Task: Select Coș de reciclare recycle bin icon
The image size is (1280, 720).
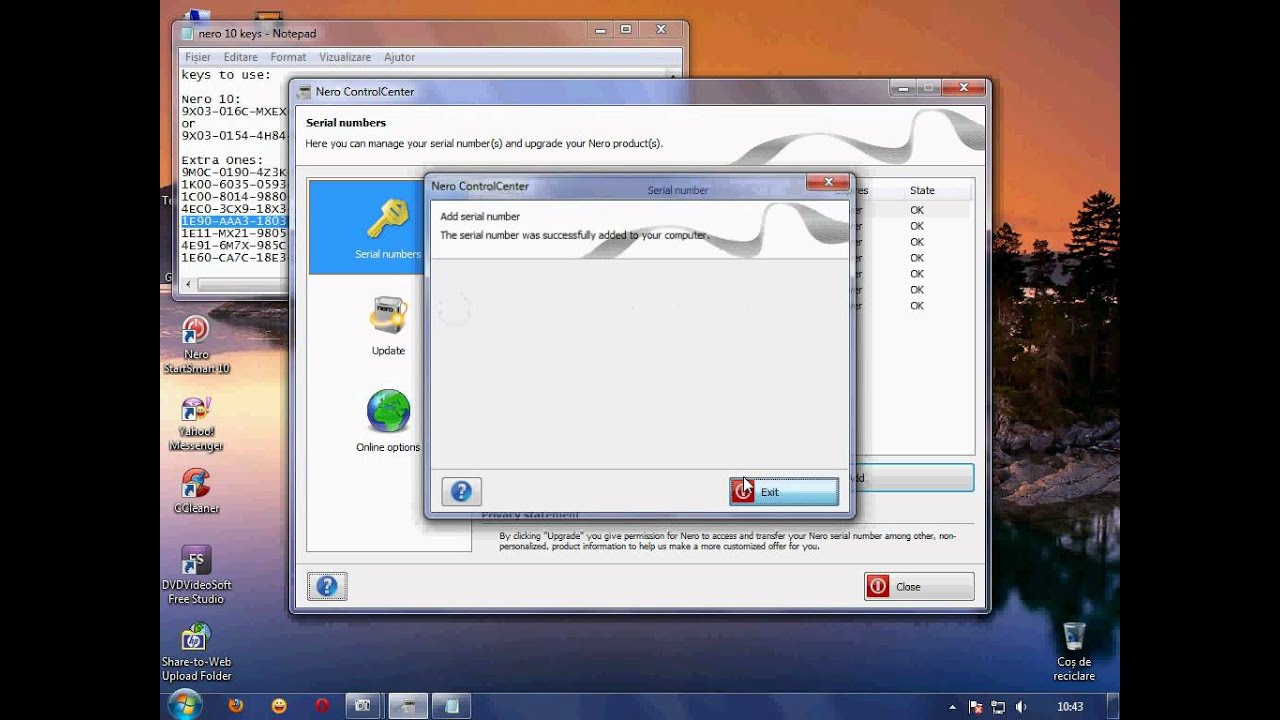Action: click(1074, 652)
